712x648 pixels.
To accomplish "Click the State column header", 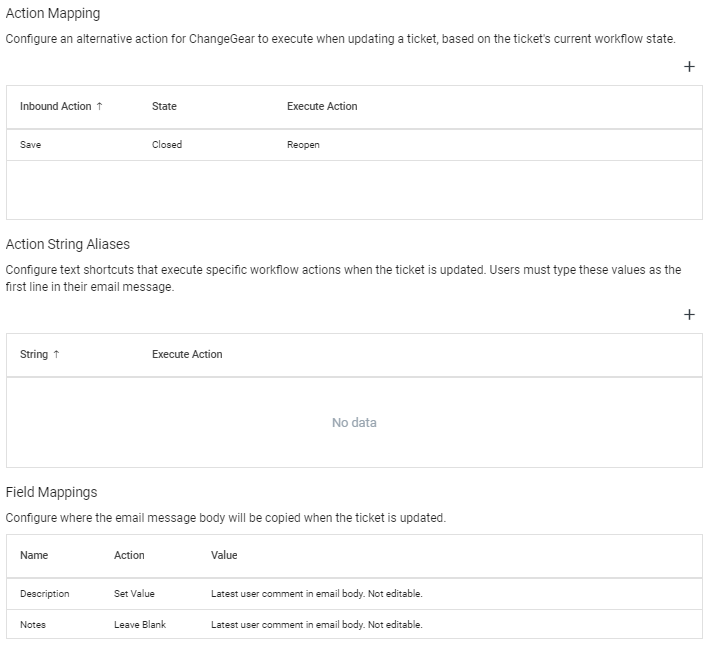I will tap(164, 106).
